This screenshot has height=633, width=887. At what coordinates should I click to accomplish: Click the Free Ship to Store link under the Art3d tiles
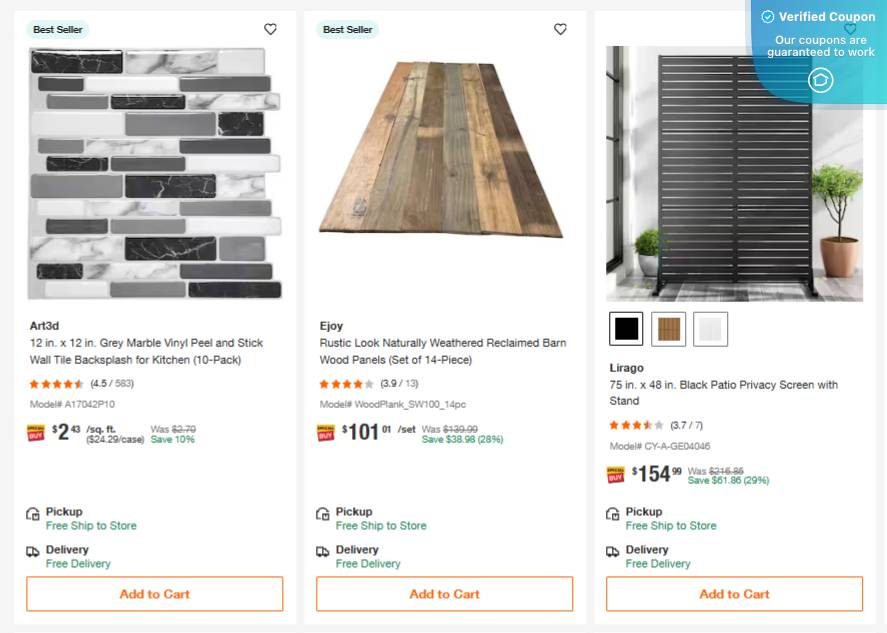click(91, 526)
